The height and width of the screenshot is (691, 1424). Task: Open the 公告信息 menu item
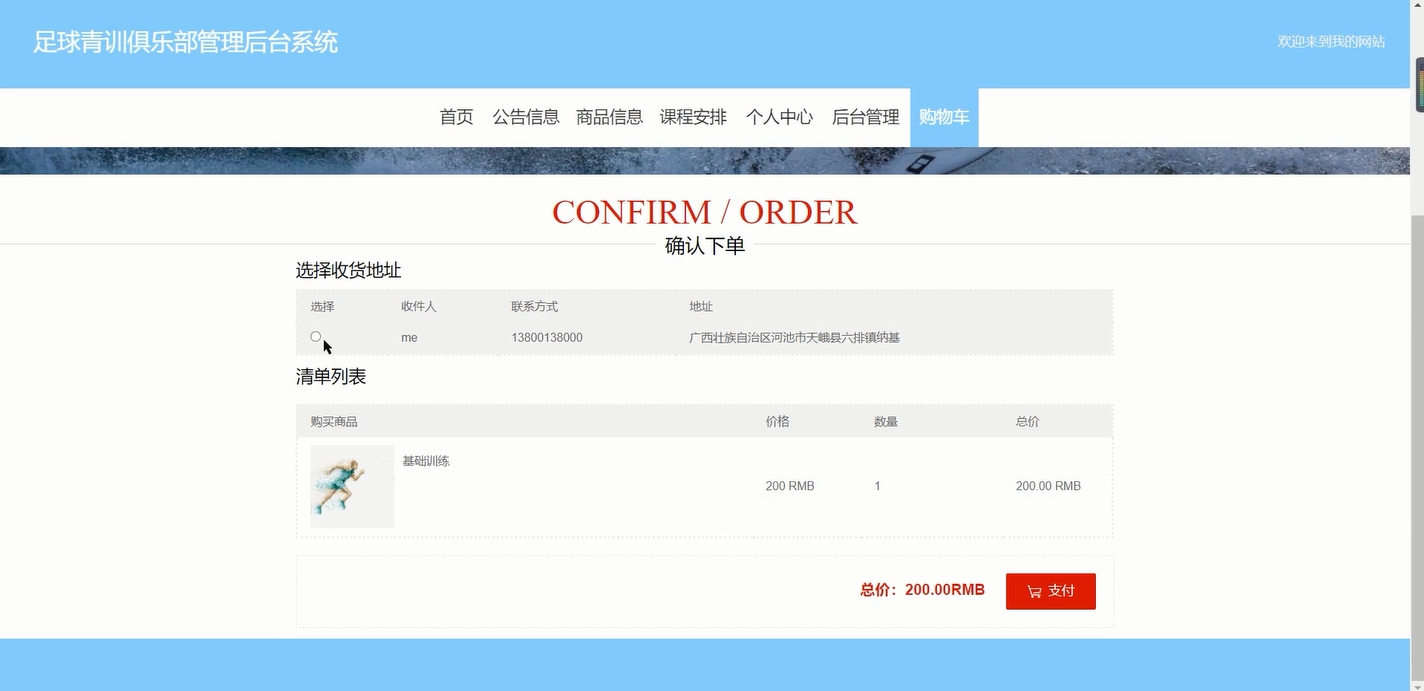(x=526, y=117)
